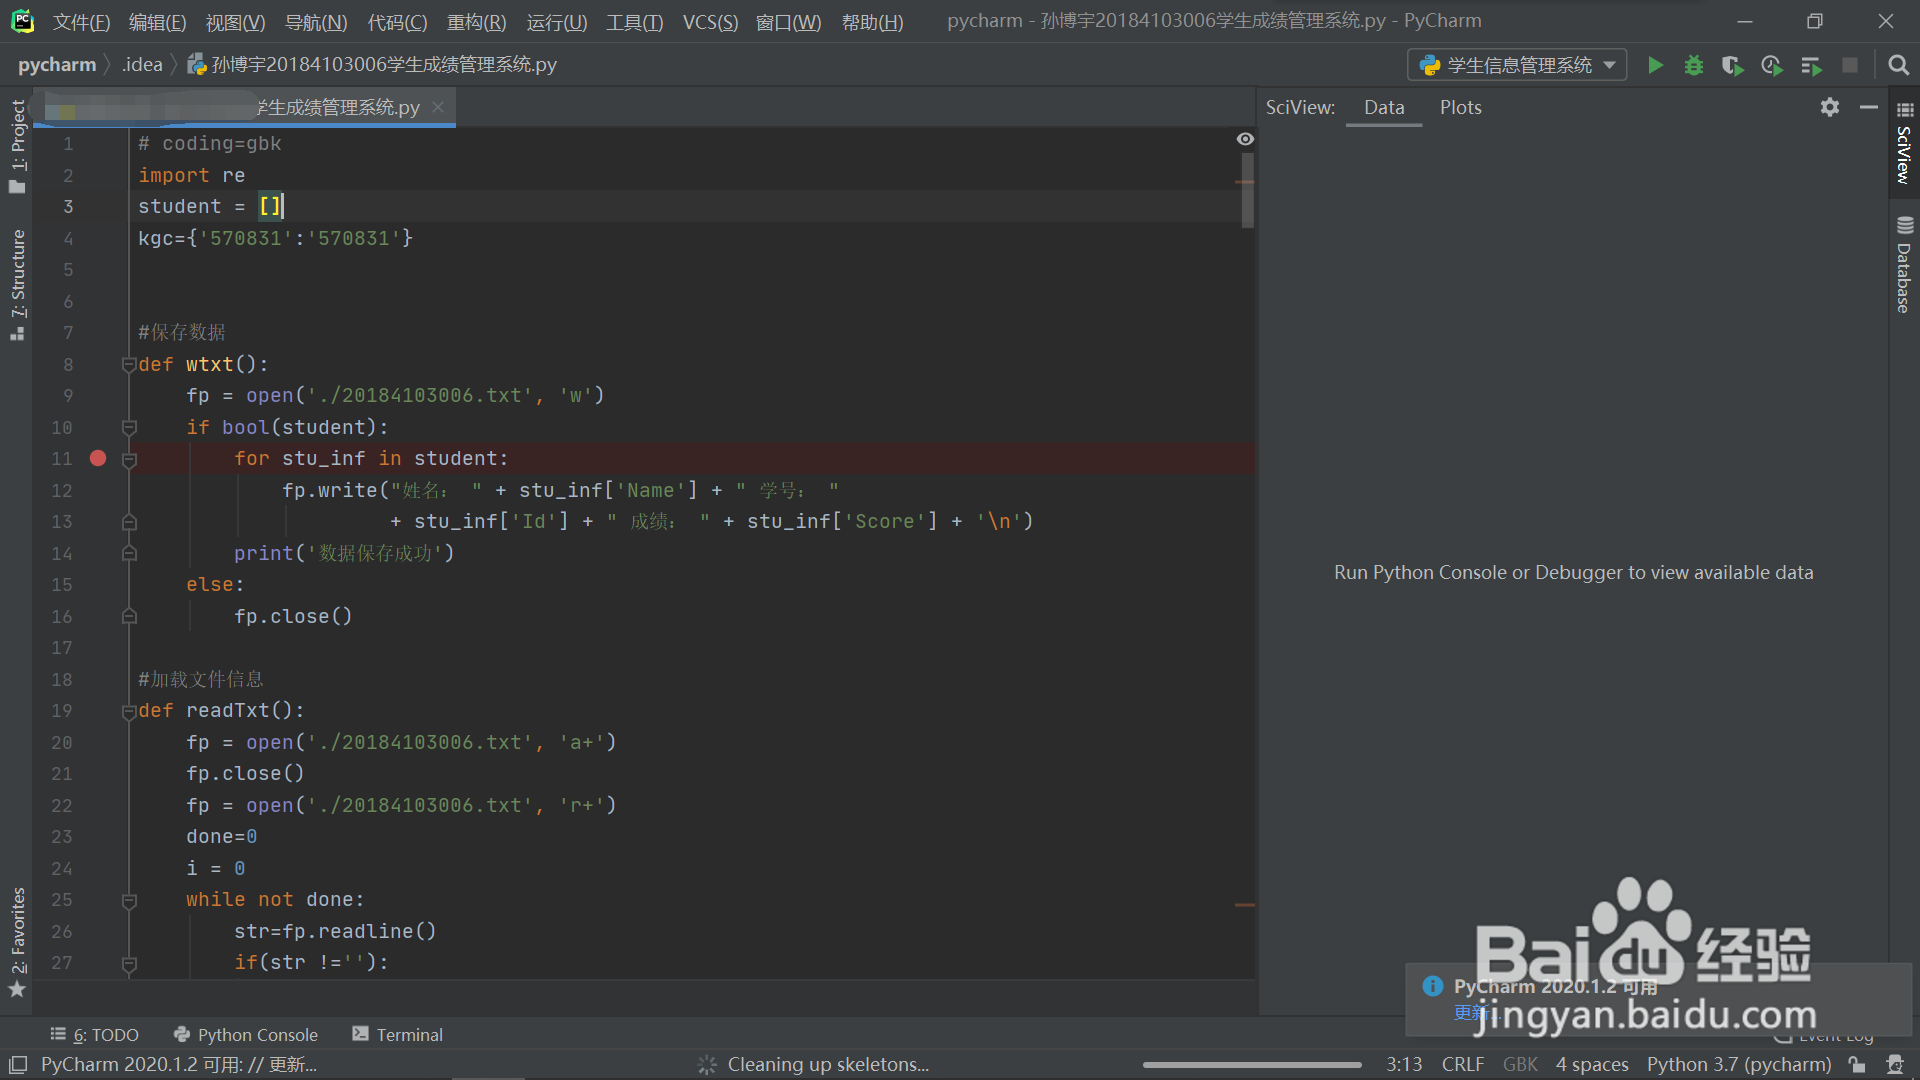This screenshot has height=1080, width=1920.
Task: Click the GBK encoding status indicator
Action: (1519, 1064)
